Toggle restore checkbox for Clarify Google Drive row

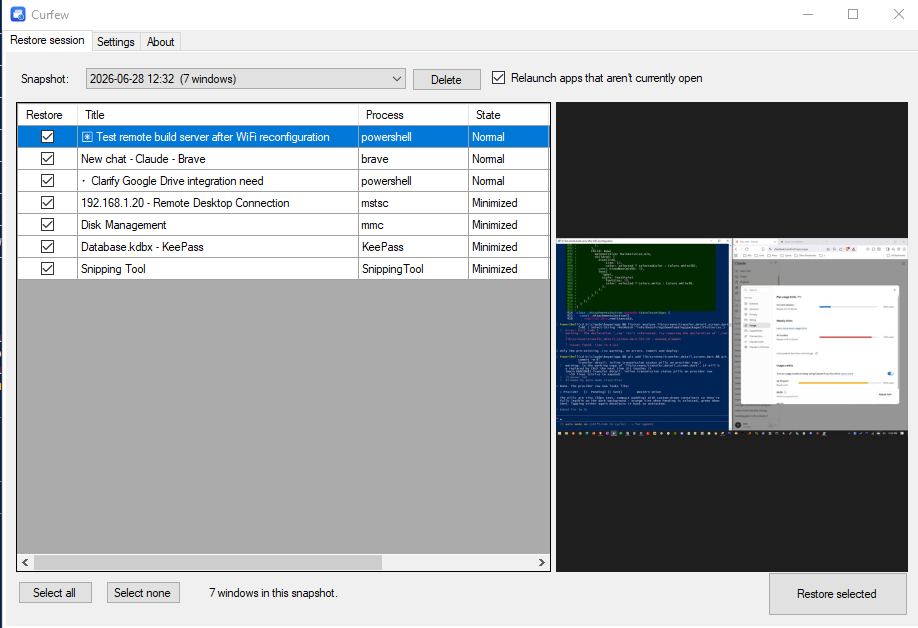click(47, 180)
